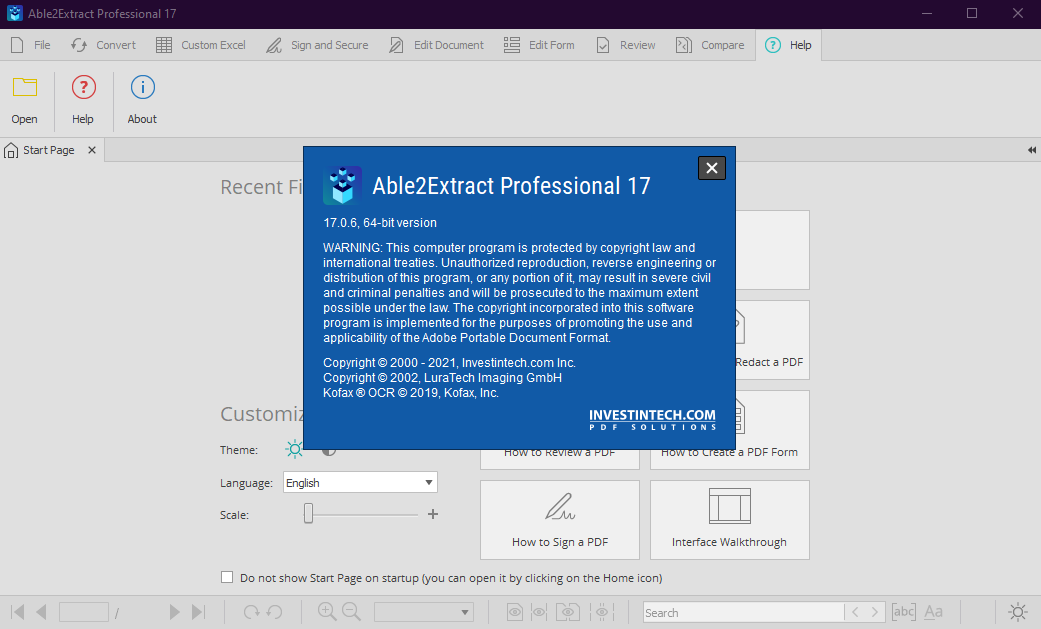Switch to the Convert tab
The height and width of the screenshot is (629, 1041).
pos(104,45)
